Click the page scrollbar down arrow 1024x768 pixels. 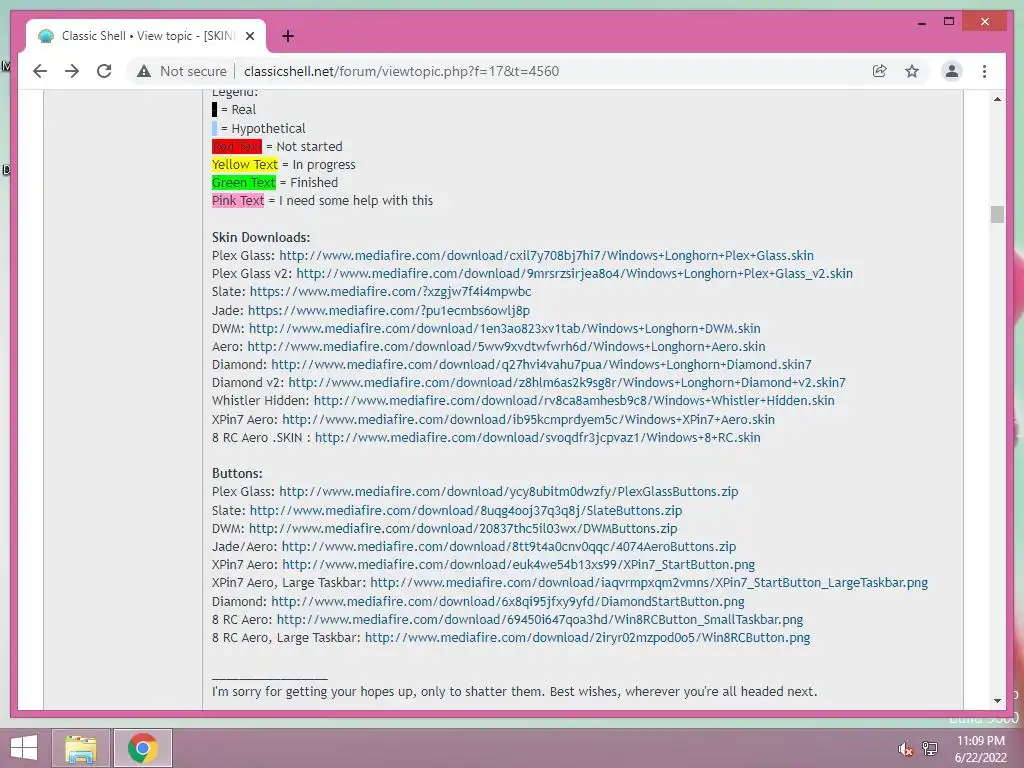[997, 701]
